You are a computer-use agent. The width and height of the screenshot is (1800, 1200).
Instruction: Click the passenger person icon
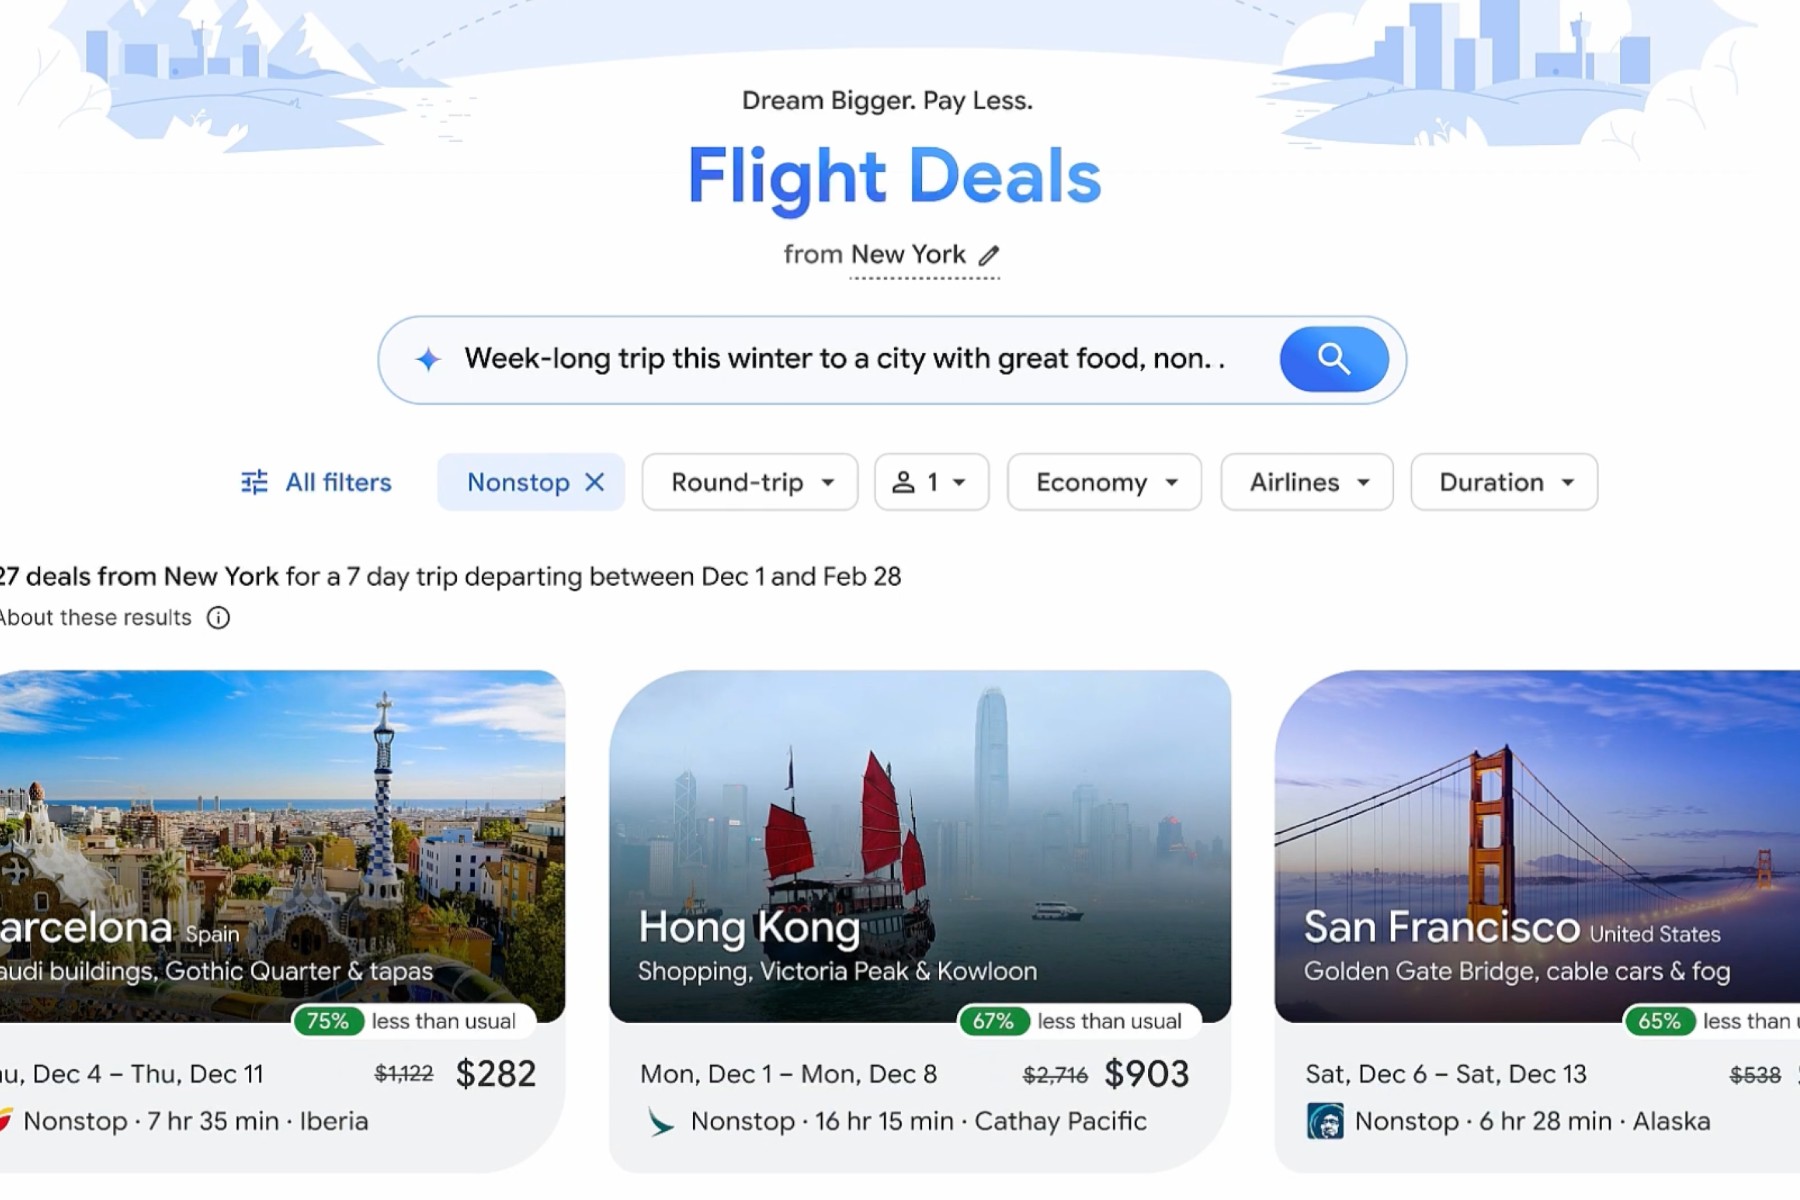pos(903,482)
